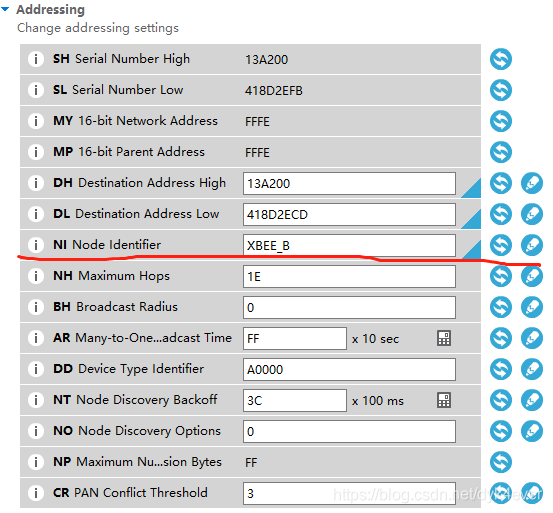This screenshot has width=553, height=513.
Task: Write the DD Device Type Identifier setting
Action: click(532, 369)
